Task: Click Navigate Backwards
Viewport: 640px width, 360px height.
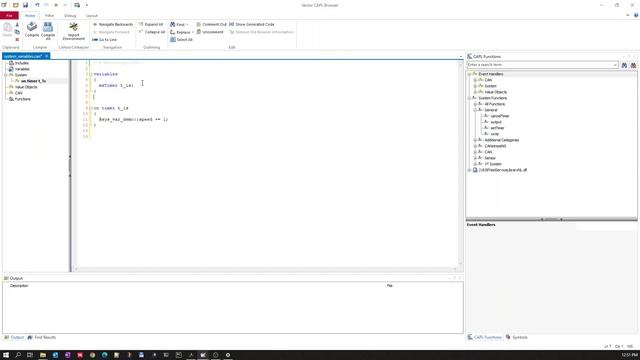Action: pyautogui.click(x=113, y=24)
